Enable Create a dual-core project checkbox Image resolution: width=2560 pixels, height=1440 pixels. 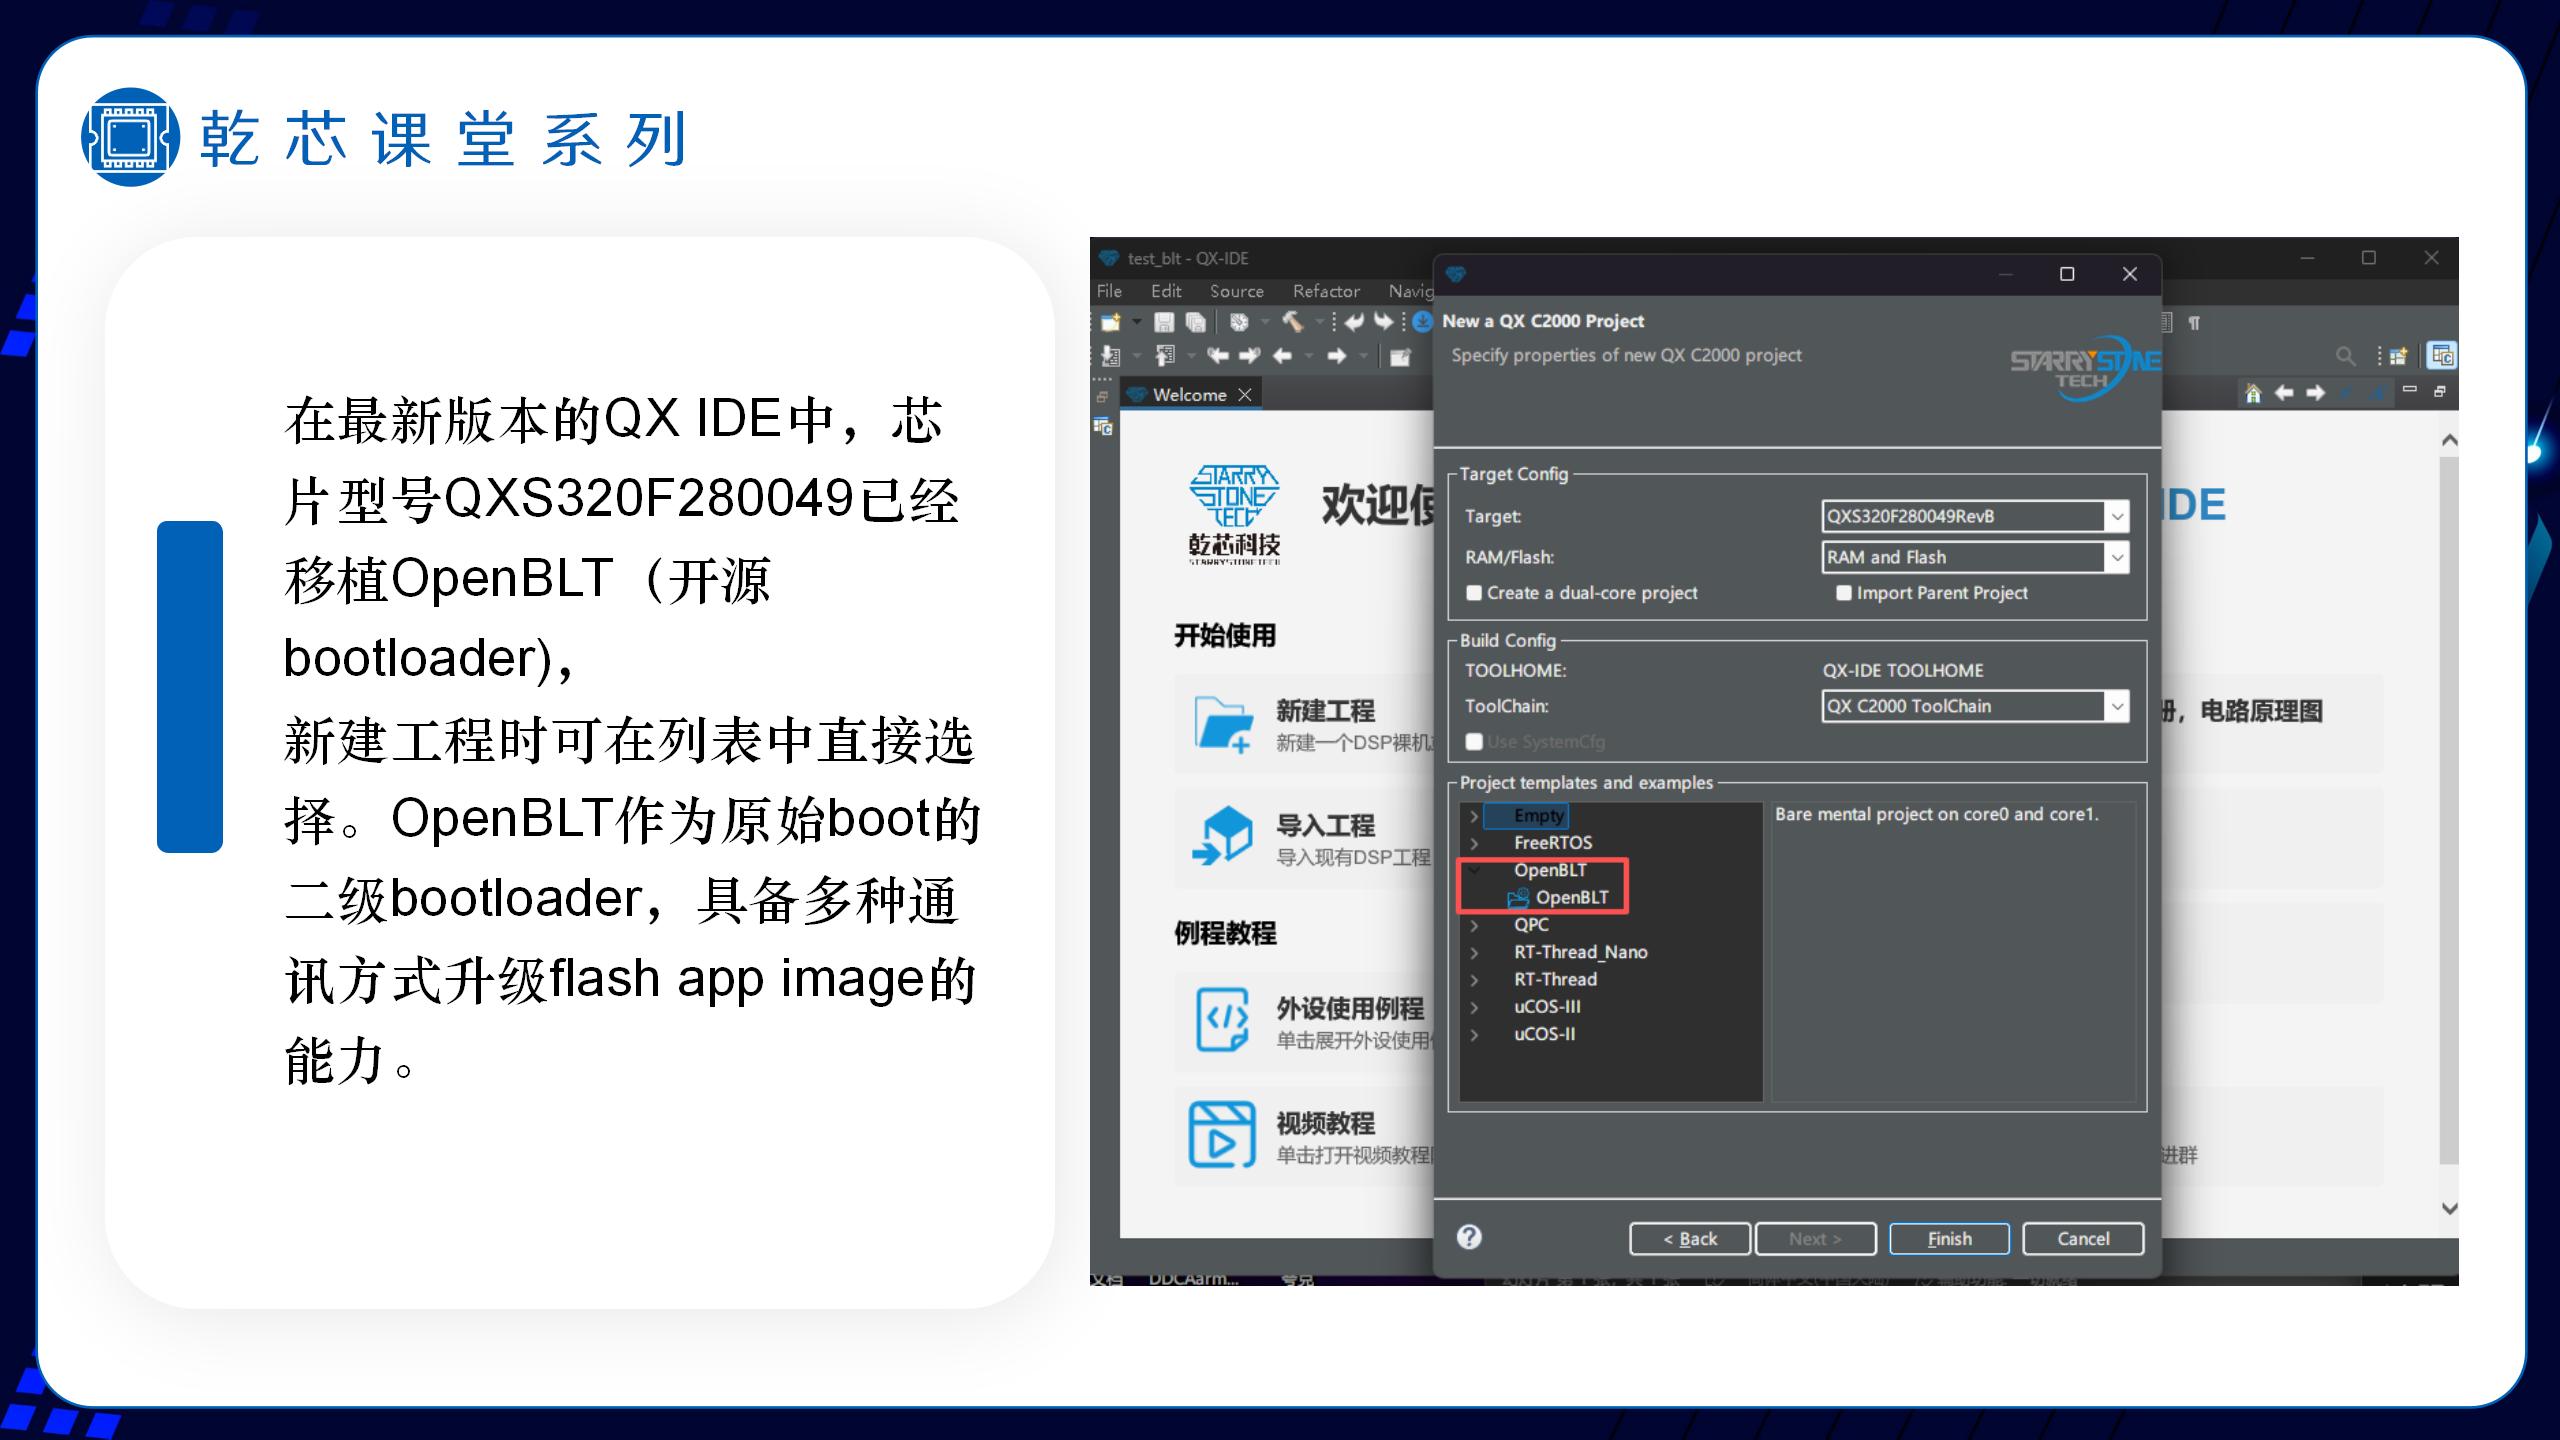coord(1473,593)
